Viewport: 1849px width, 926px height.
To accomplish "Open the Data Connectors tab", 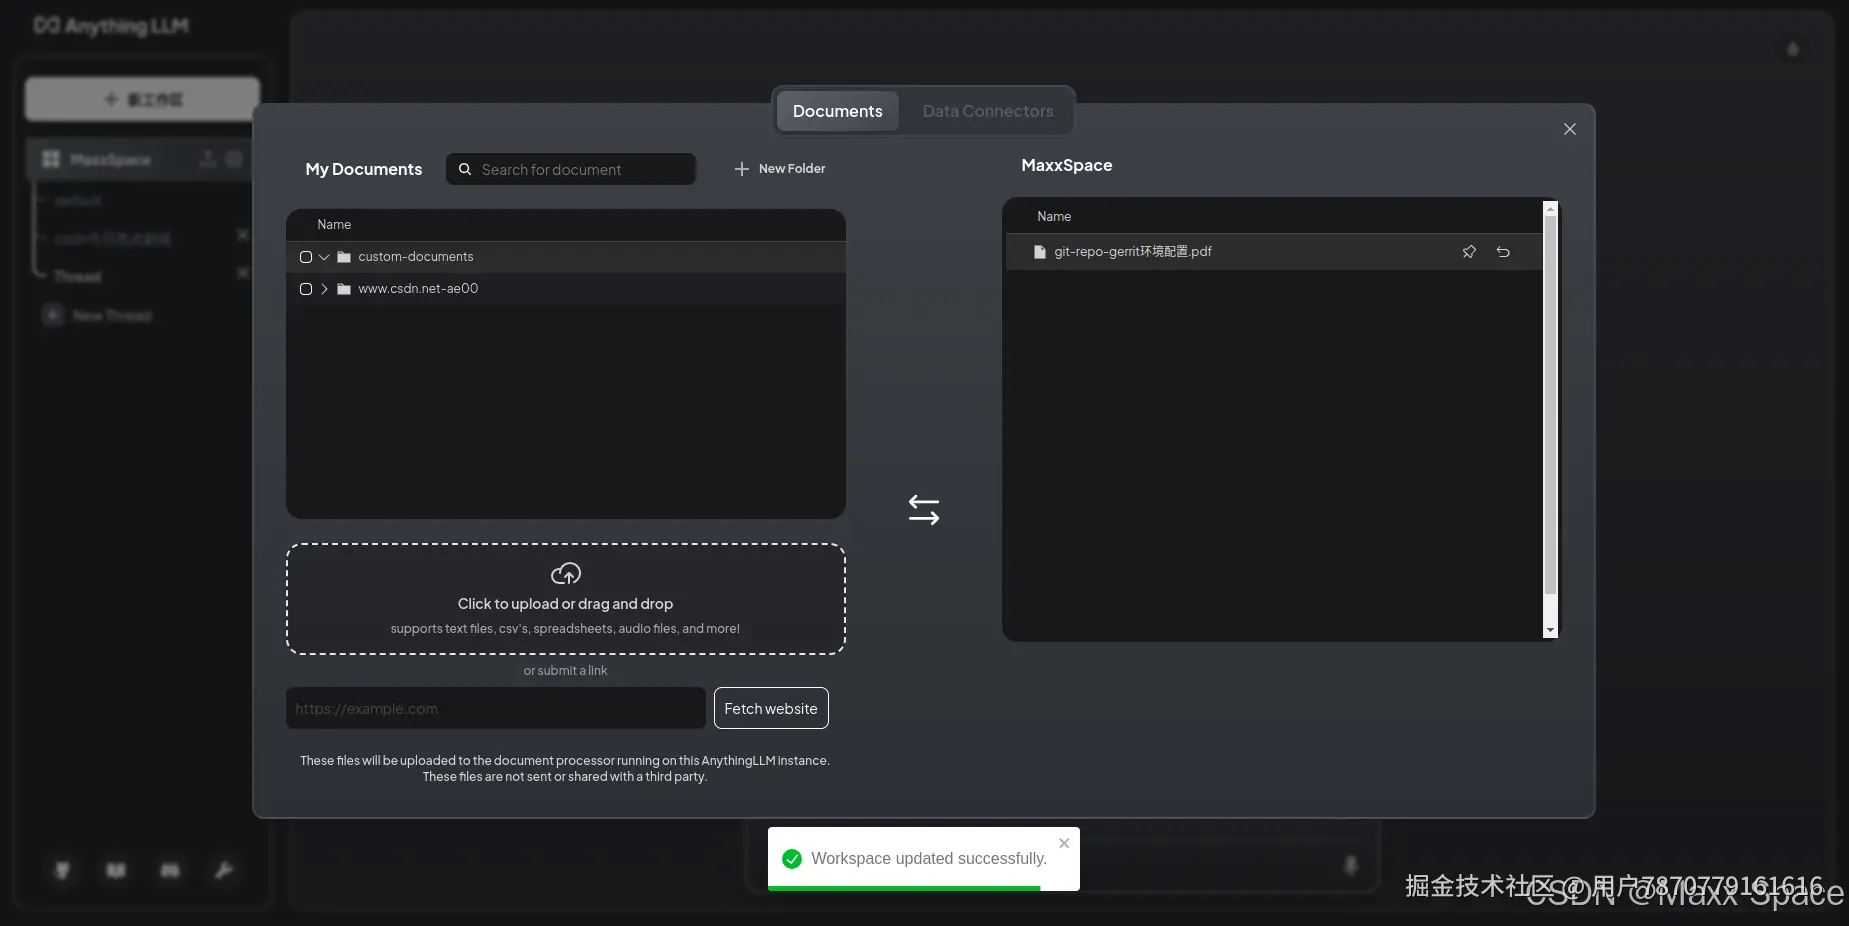I will (x=988, y=111).
